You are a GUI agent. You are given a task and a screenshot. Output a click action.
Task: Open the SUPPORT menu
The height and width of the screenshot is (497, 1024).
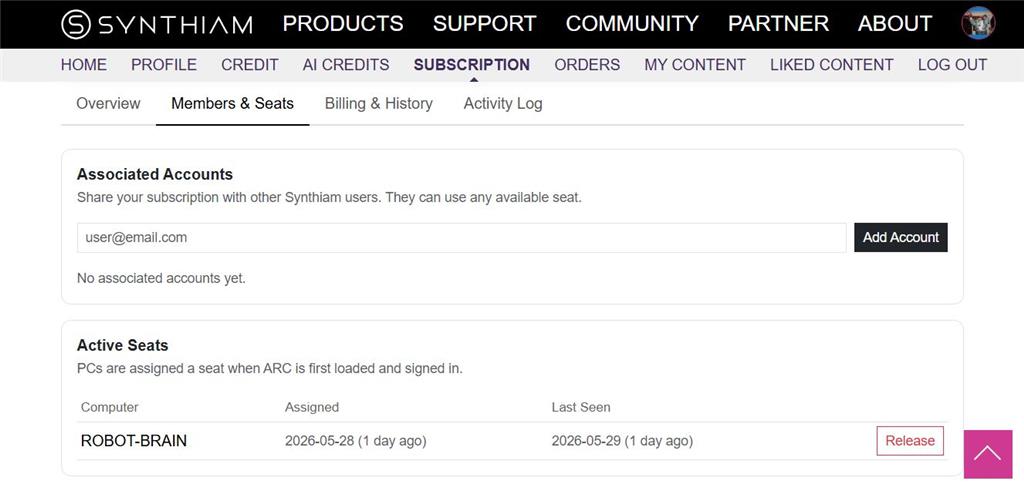(x=485, y=24)
